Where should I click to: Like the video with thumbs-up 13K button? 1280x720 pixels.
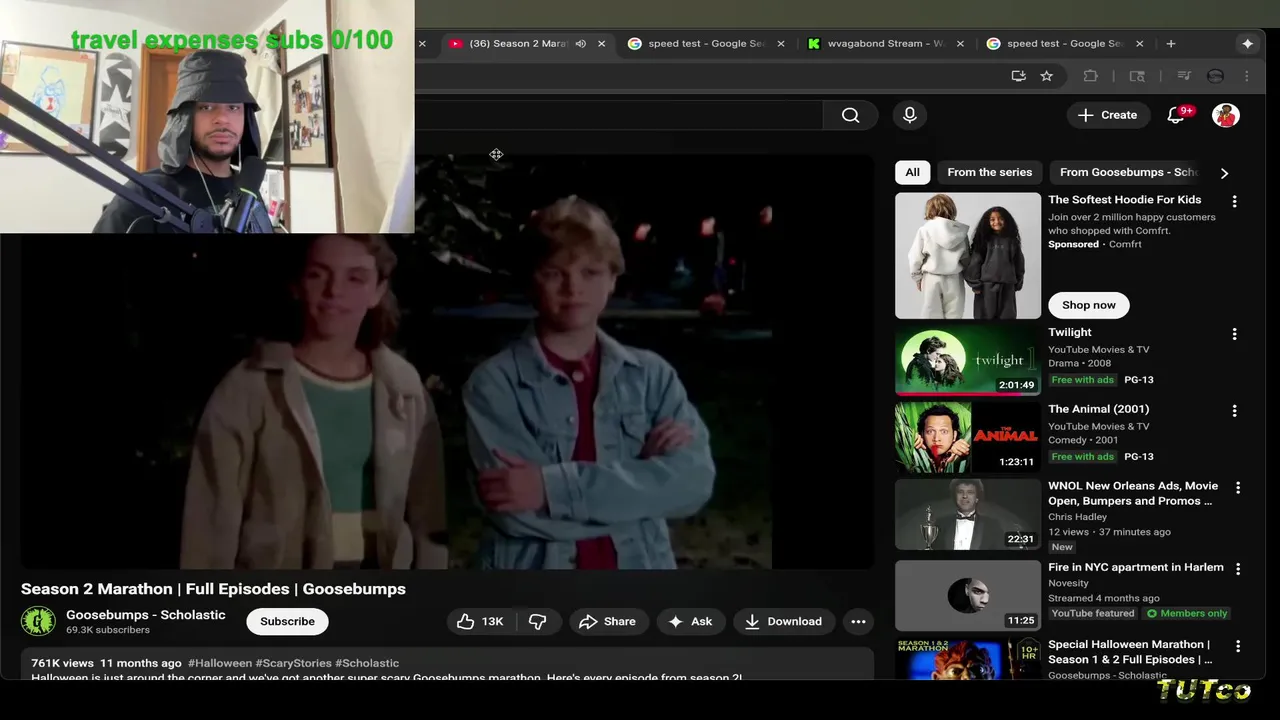[480, 621]
